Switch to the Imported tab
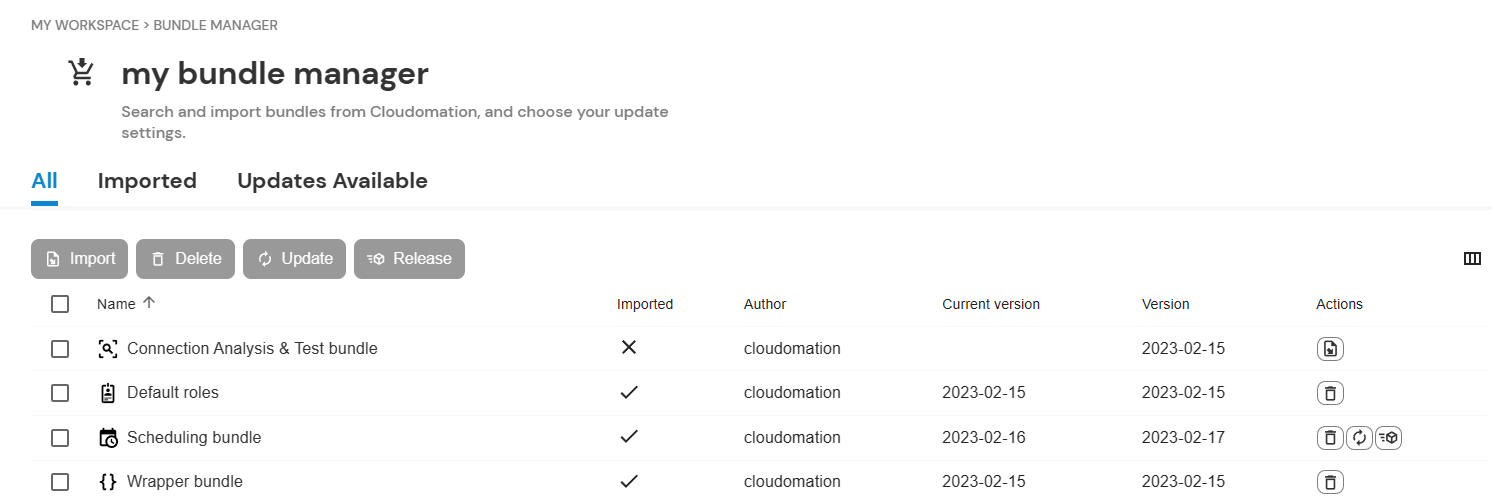This screenshot has width=1492, height=504. point(147,181)
